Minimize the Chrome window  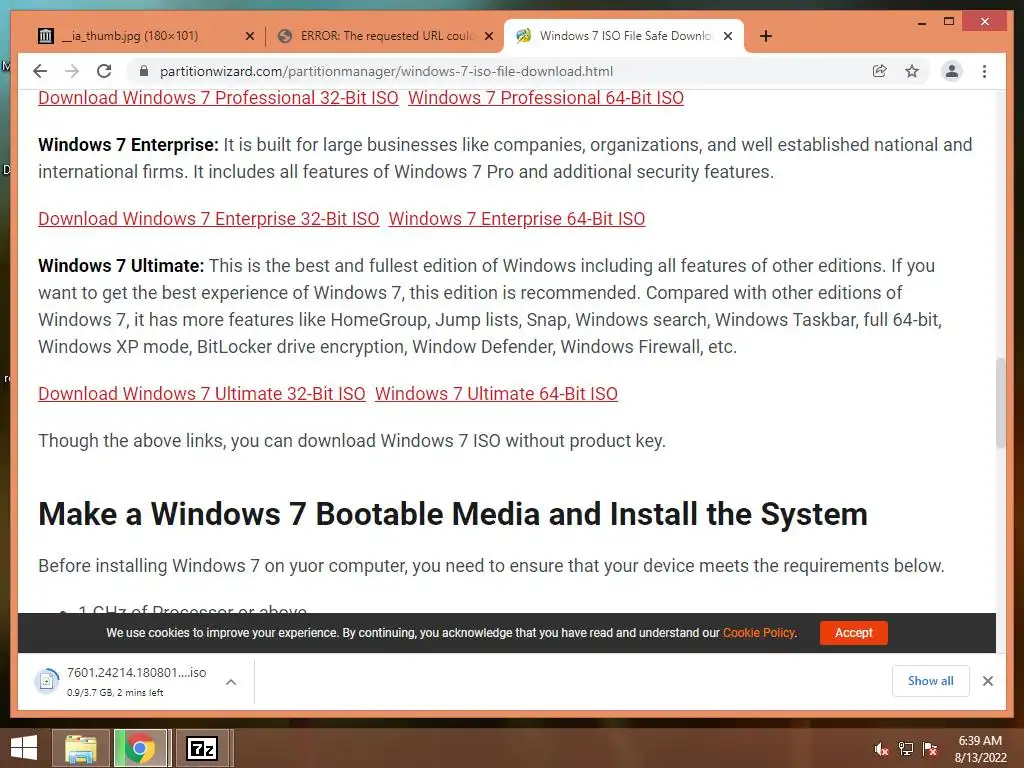coord(921,22)
